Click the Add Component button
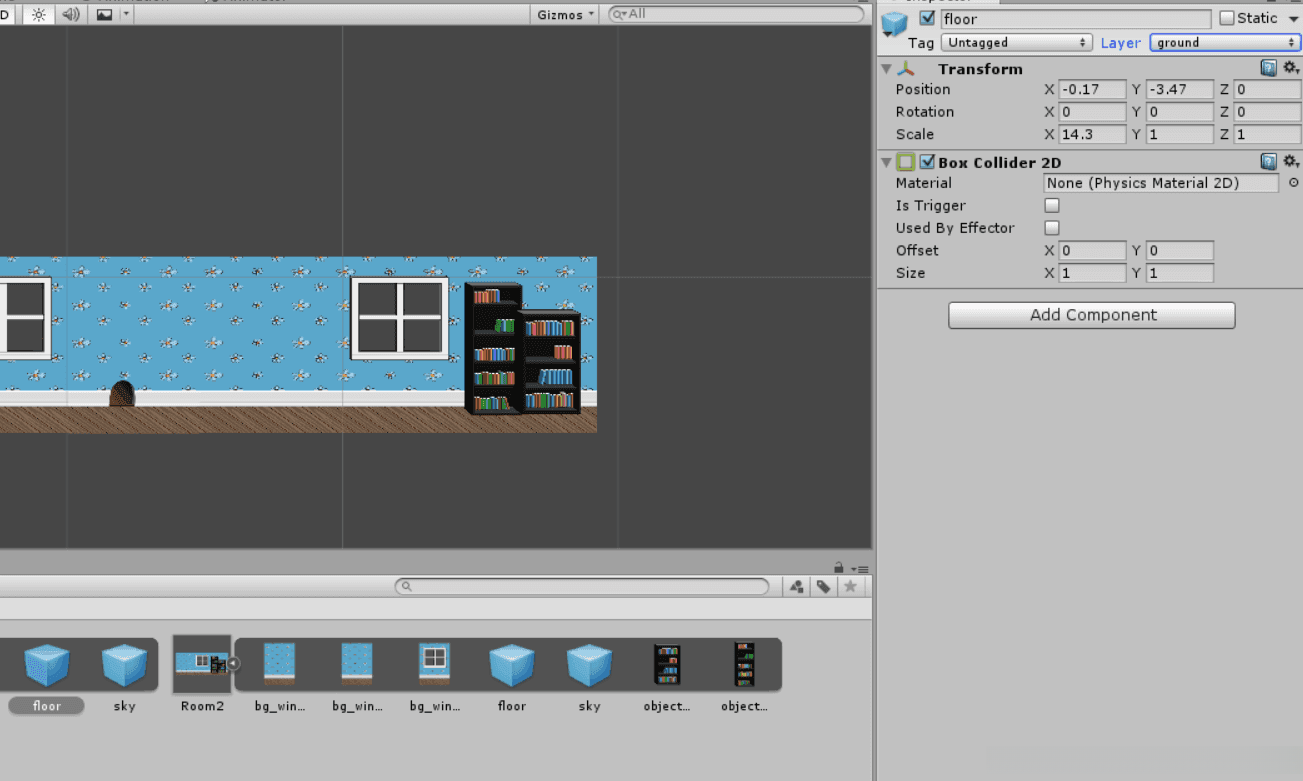1303x781 pixels. click(x=1091, y=315)
